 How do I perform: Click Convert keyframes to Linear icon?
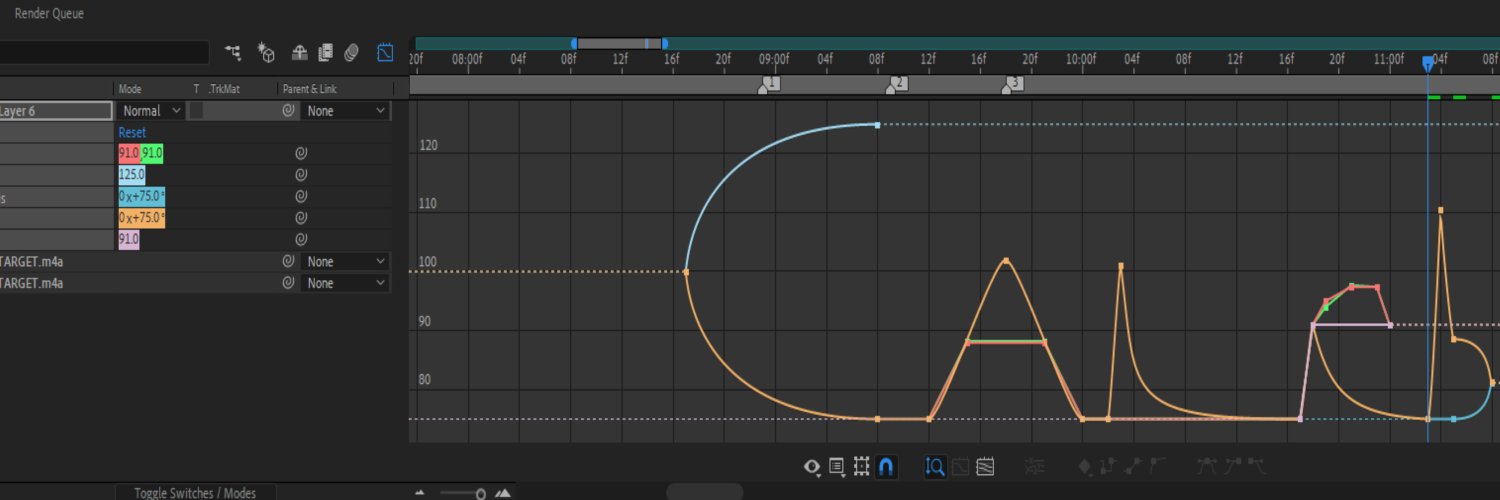(1134, 465)
